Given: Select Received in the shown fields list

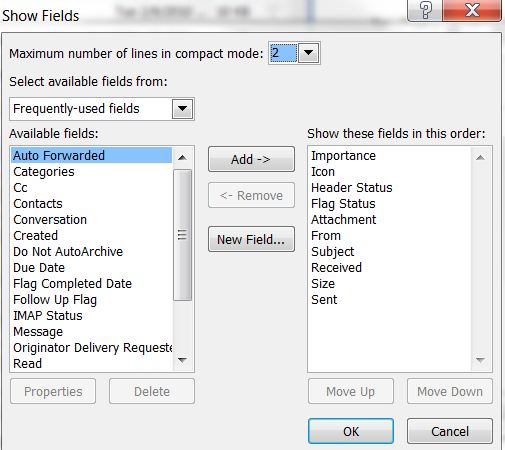Looking at the screenshot, I should pyautogui.click(x=336, y=268).
